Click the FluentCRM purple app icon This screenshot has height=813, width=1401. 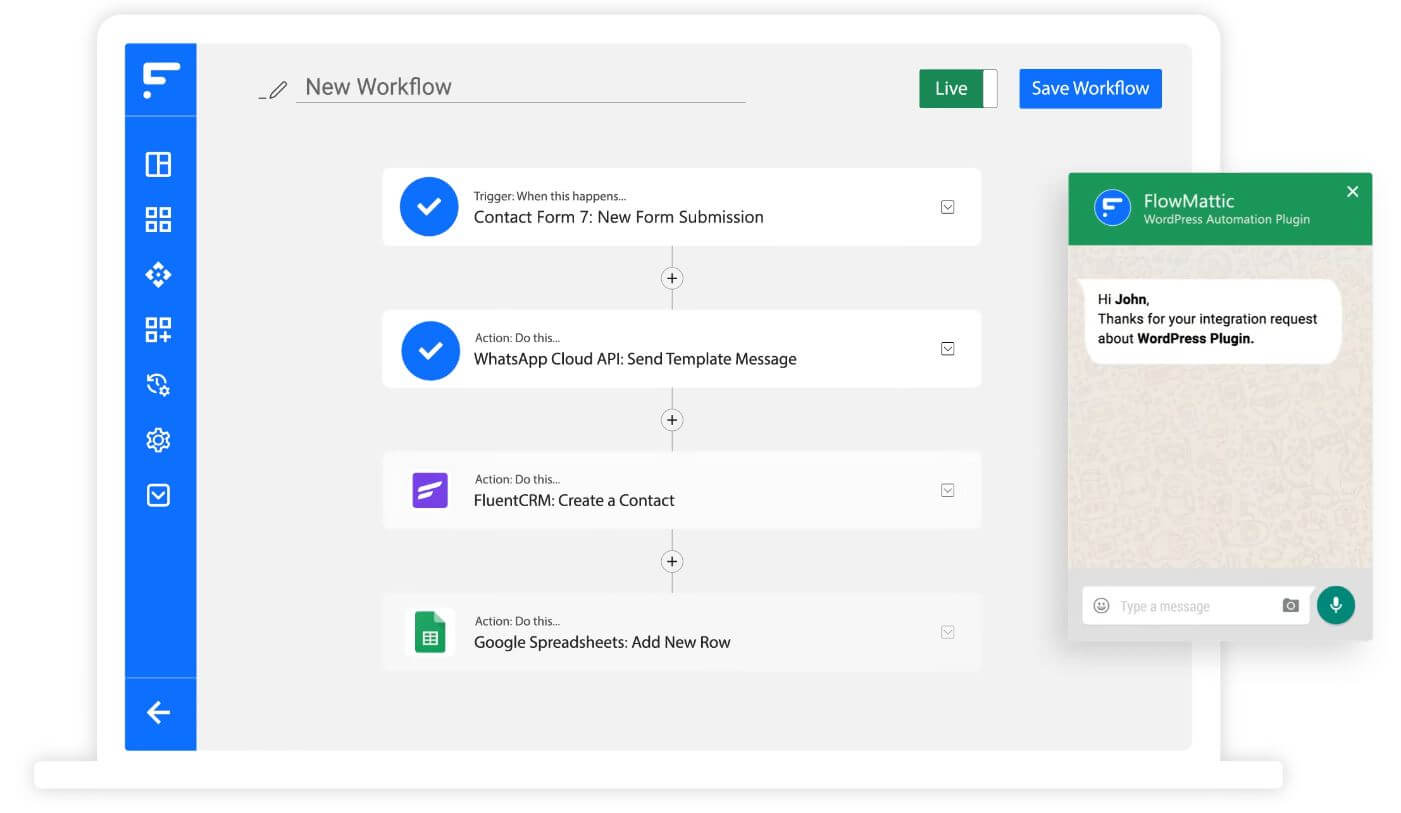pos(430,491)
